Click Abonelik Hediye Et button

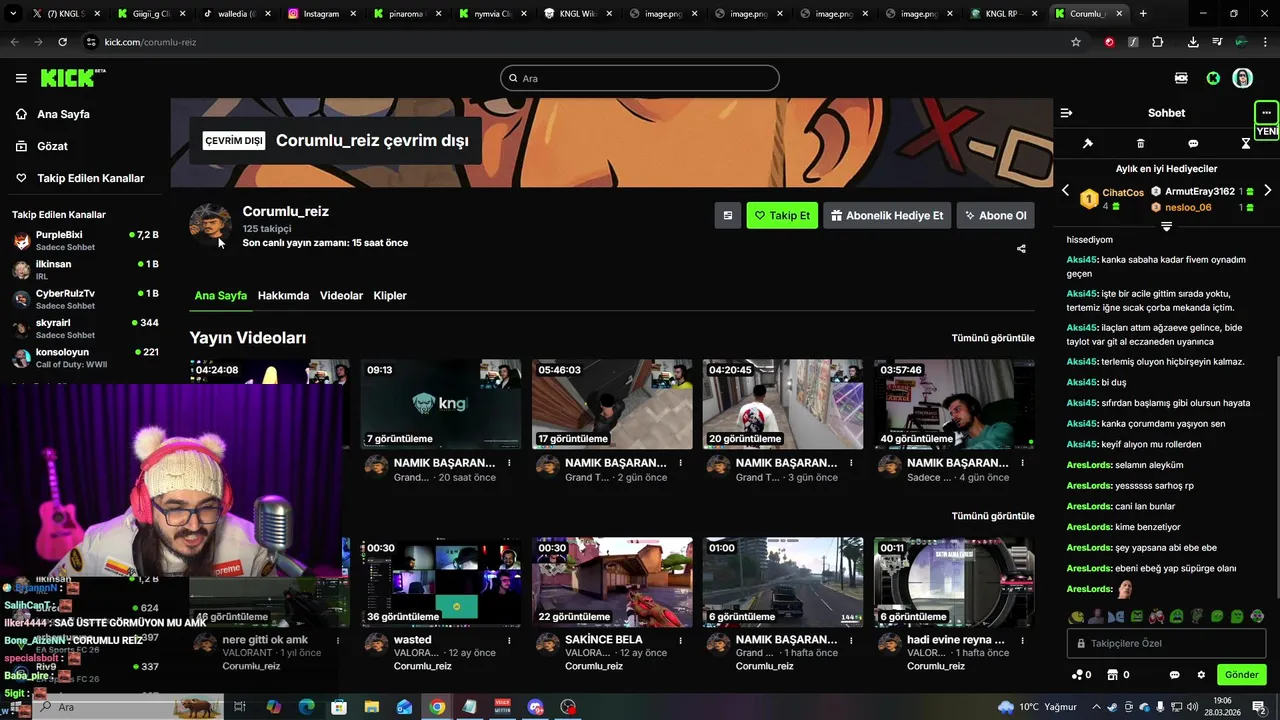(887, 215)
